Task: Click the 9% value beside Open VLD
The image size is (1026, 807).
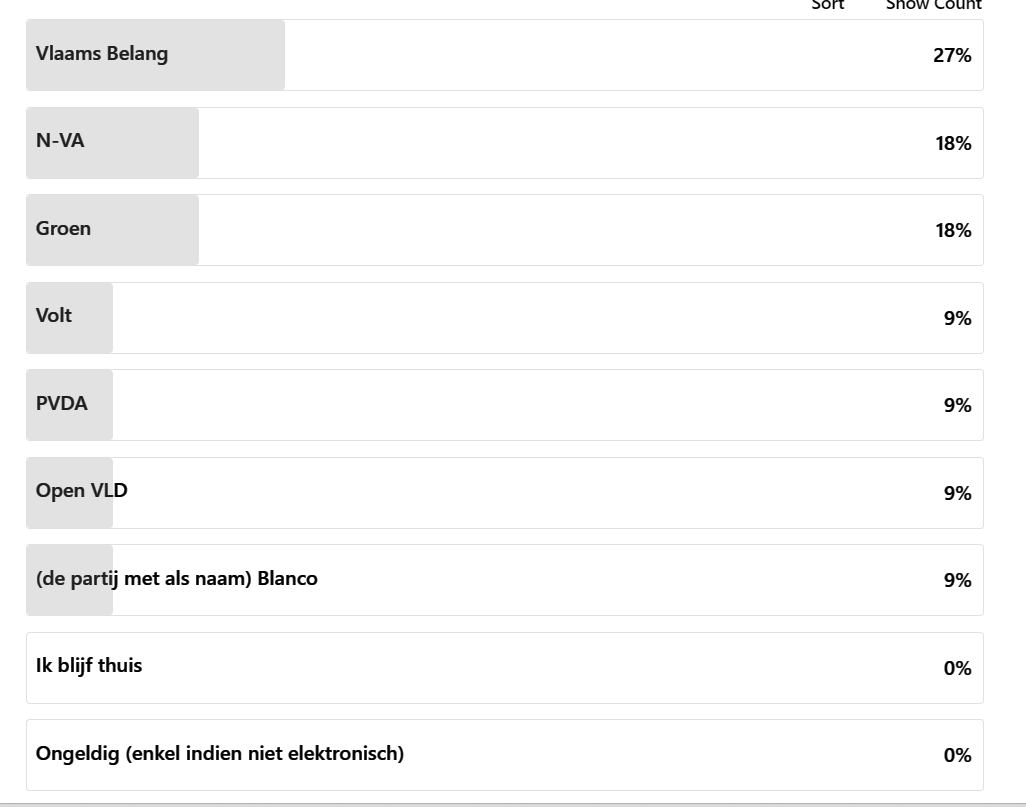Action: click(x=957, y=493)
